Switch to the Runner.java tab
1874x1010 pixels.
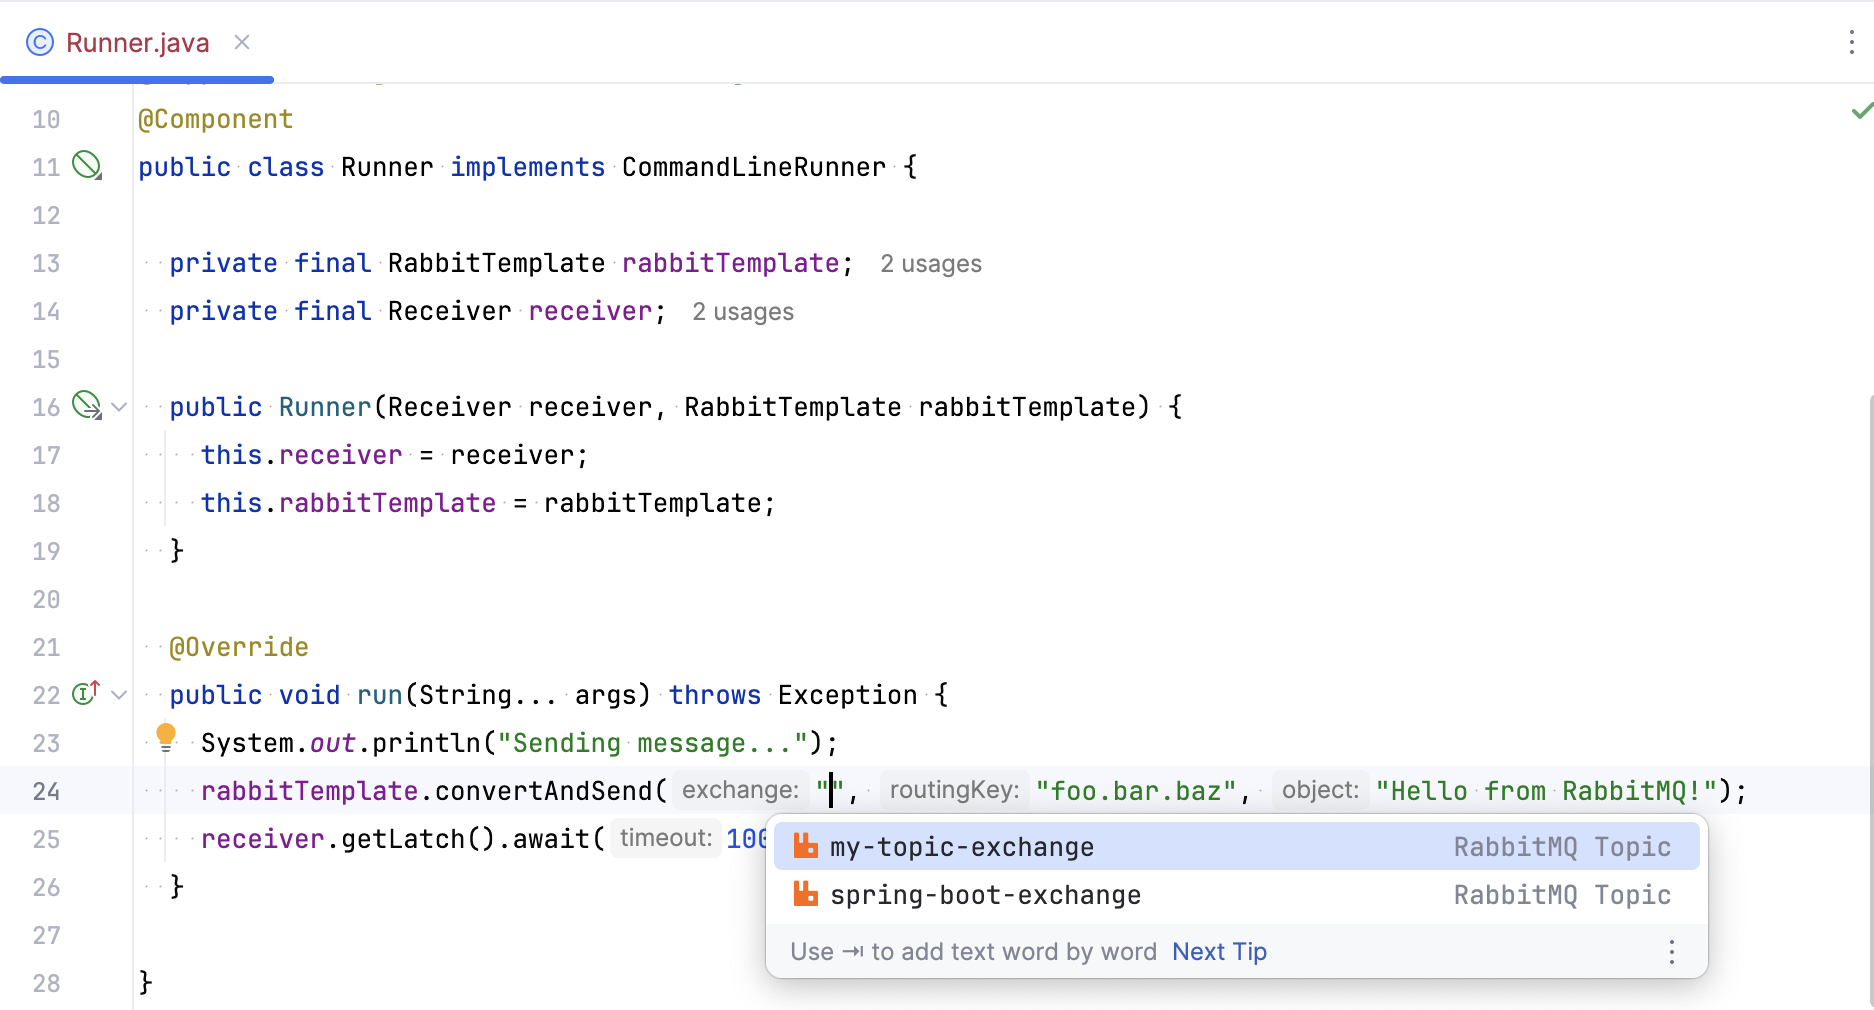coord(137,42)
